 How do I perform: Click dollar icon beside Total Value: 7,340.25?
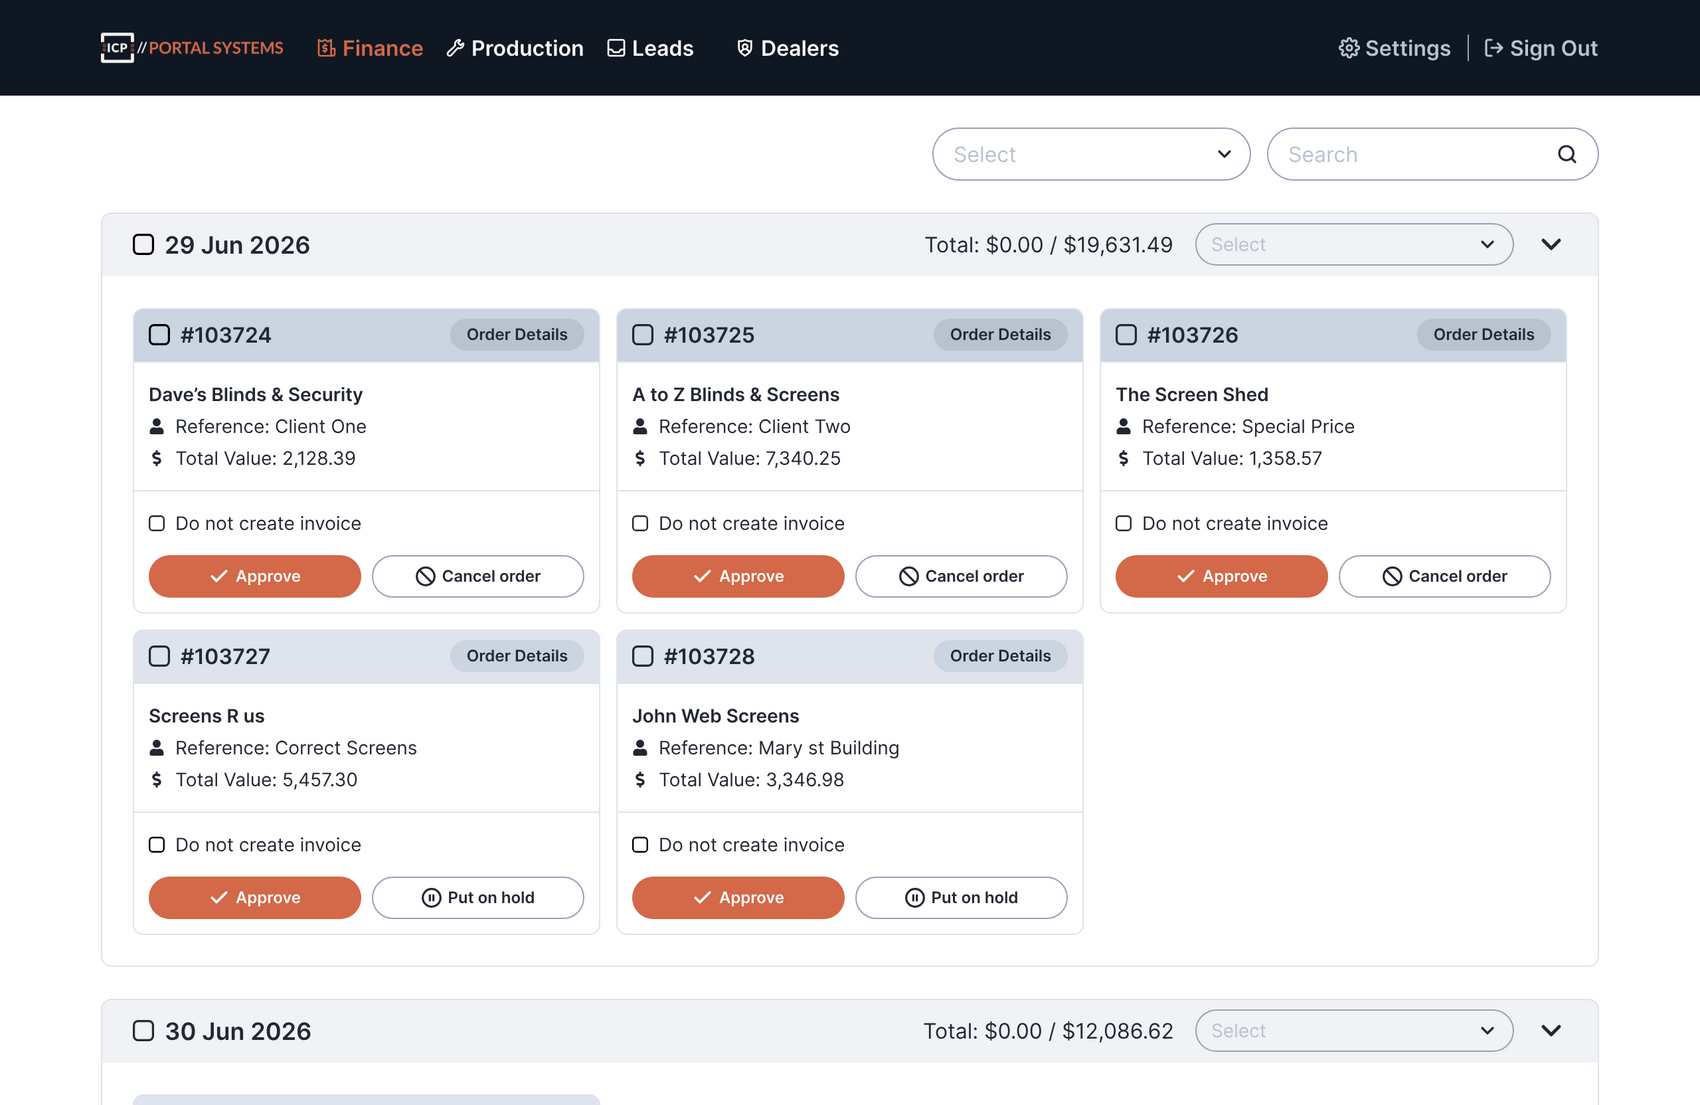pos(640,459)
